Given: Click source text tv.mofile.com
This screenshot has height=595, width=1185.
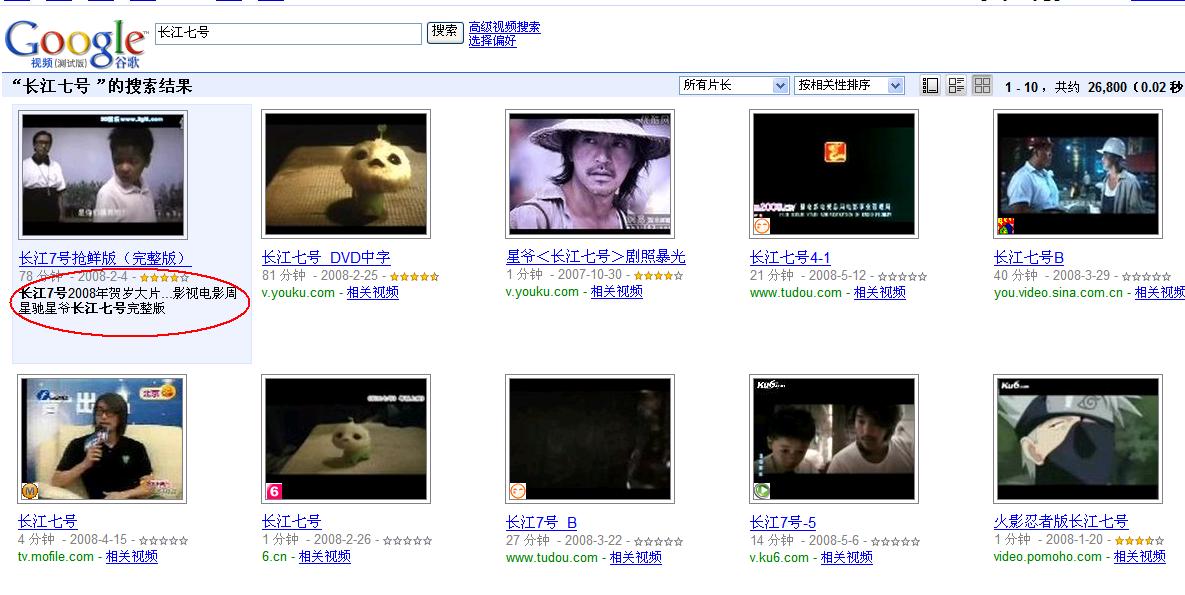Looking at the screenshot, I should [x=56, y=556].
